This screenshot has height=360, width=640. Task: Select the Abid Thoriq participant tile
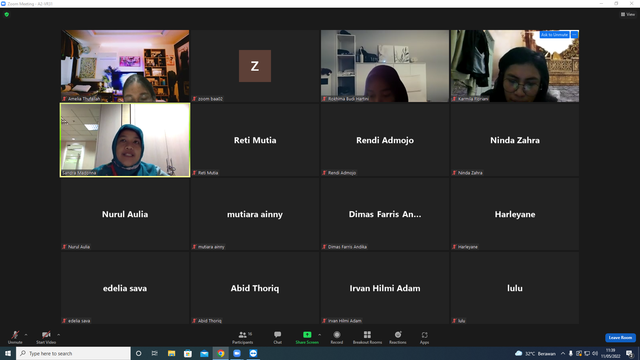255,288
